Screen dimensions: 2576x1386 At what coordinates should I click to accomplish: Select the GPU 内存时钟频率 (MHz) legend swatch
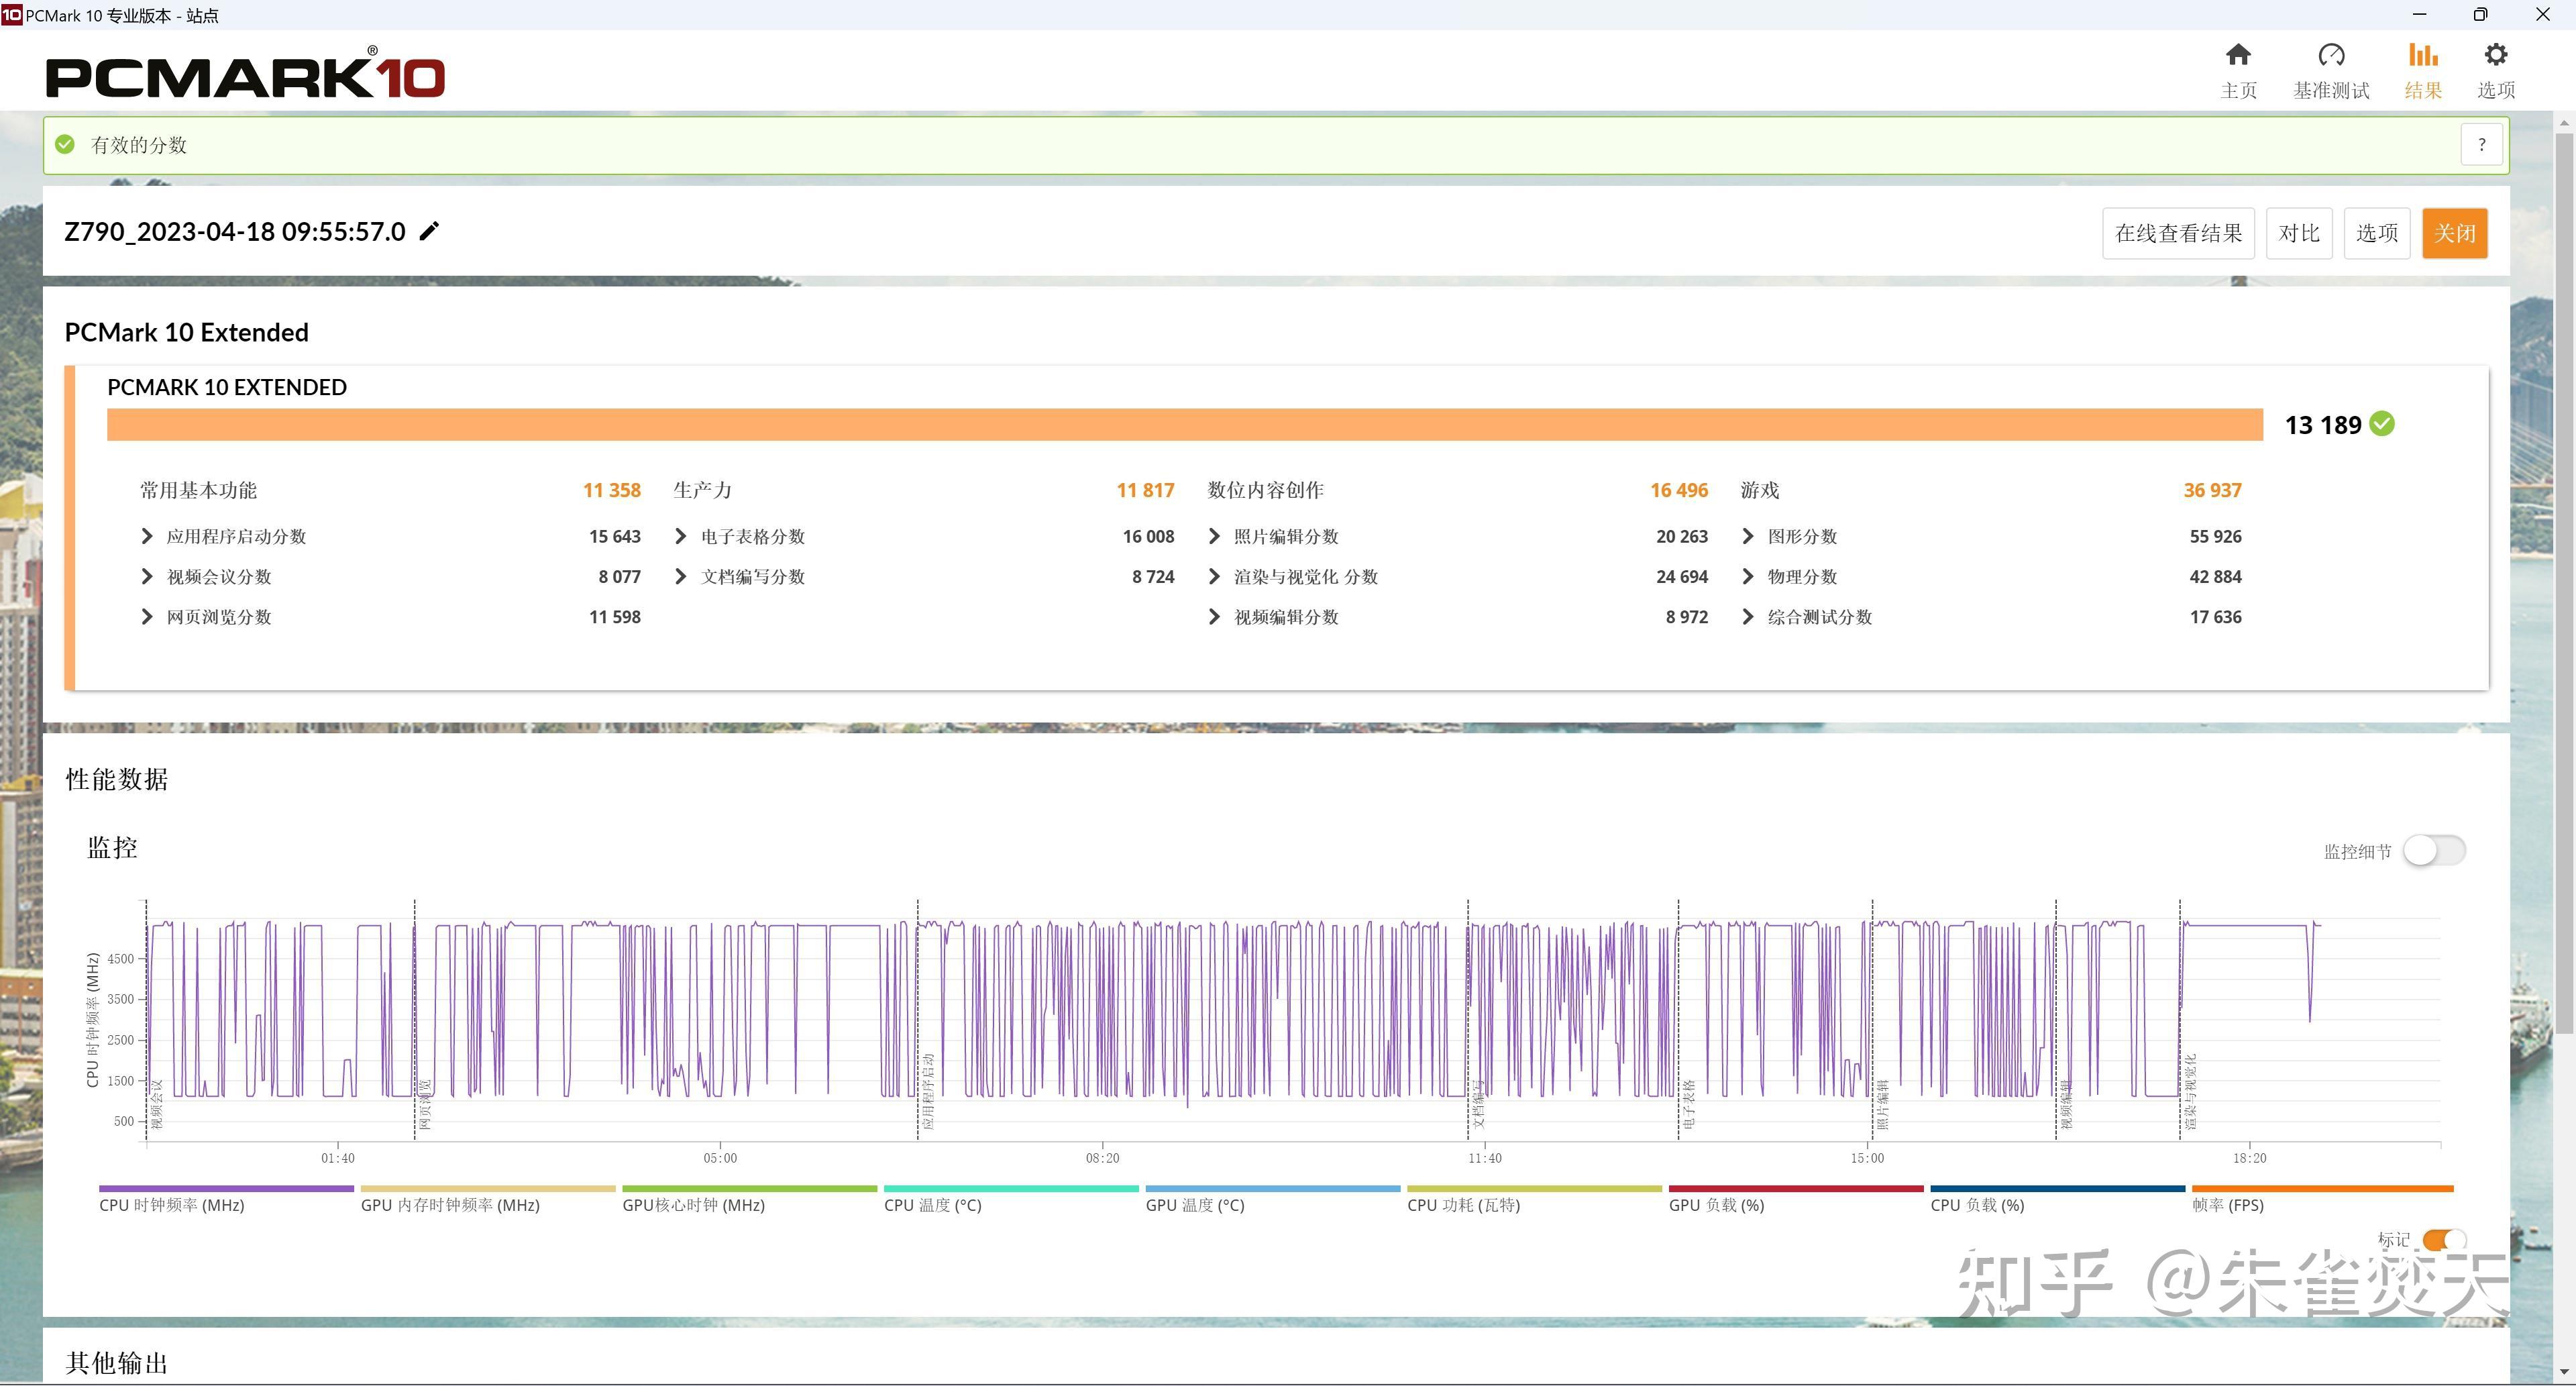tap(488, 1188)
